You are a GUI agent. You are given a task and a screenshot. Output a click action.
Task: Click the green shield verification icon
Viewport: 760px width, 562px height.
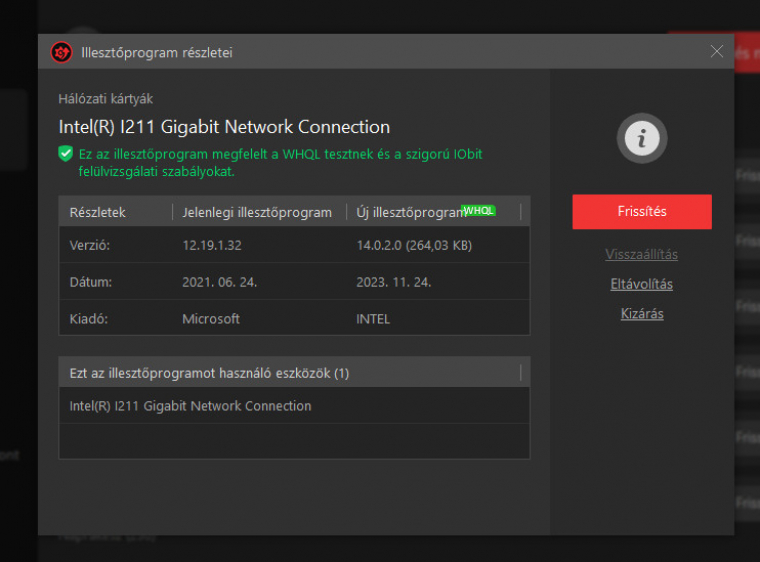pos(65,154)
